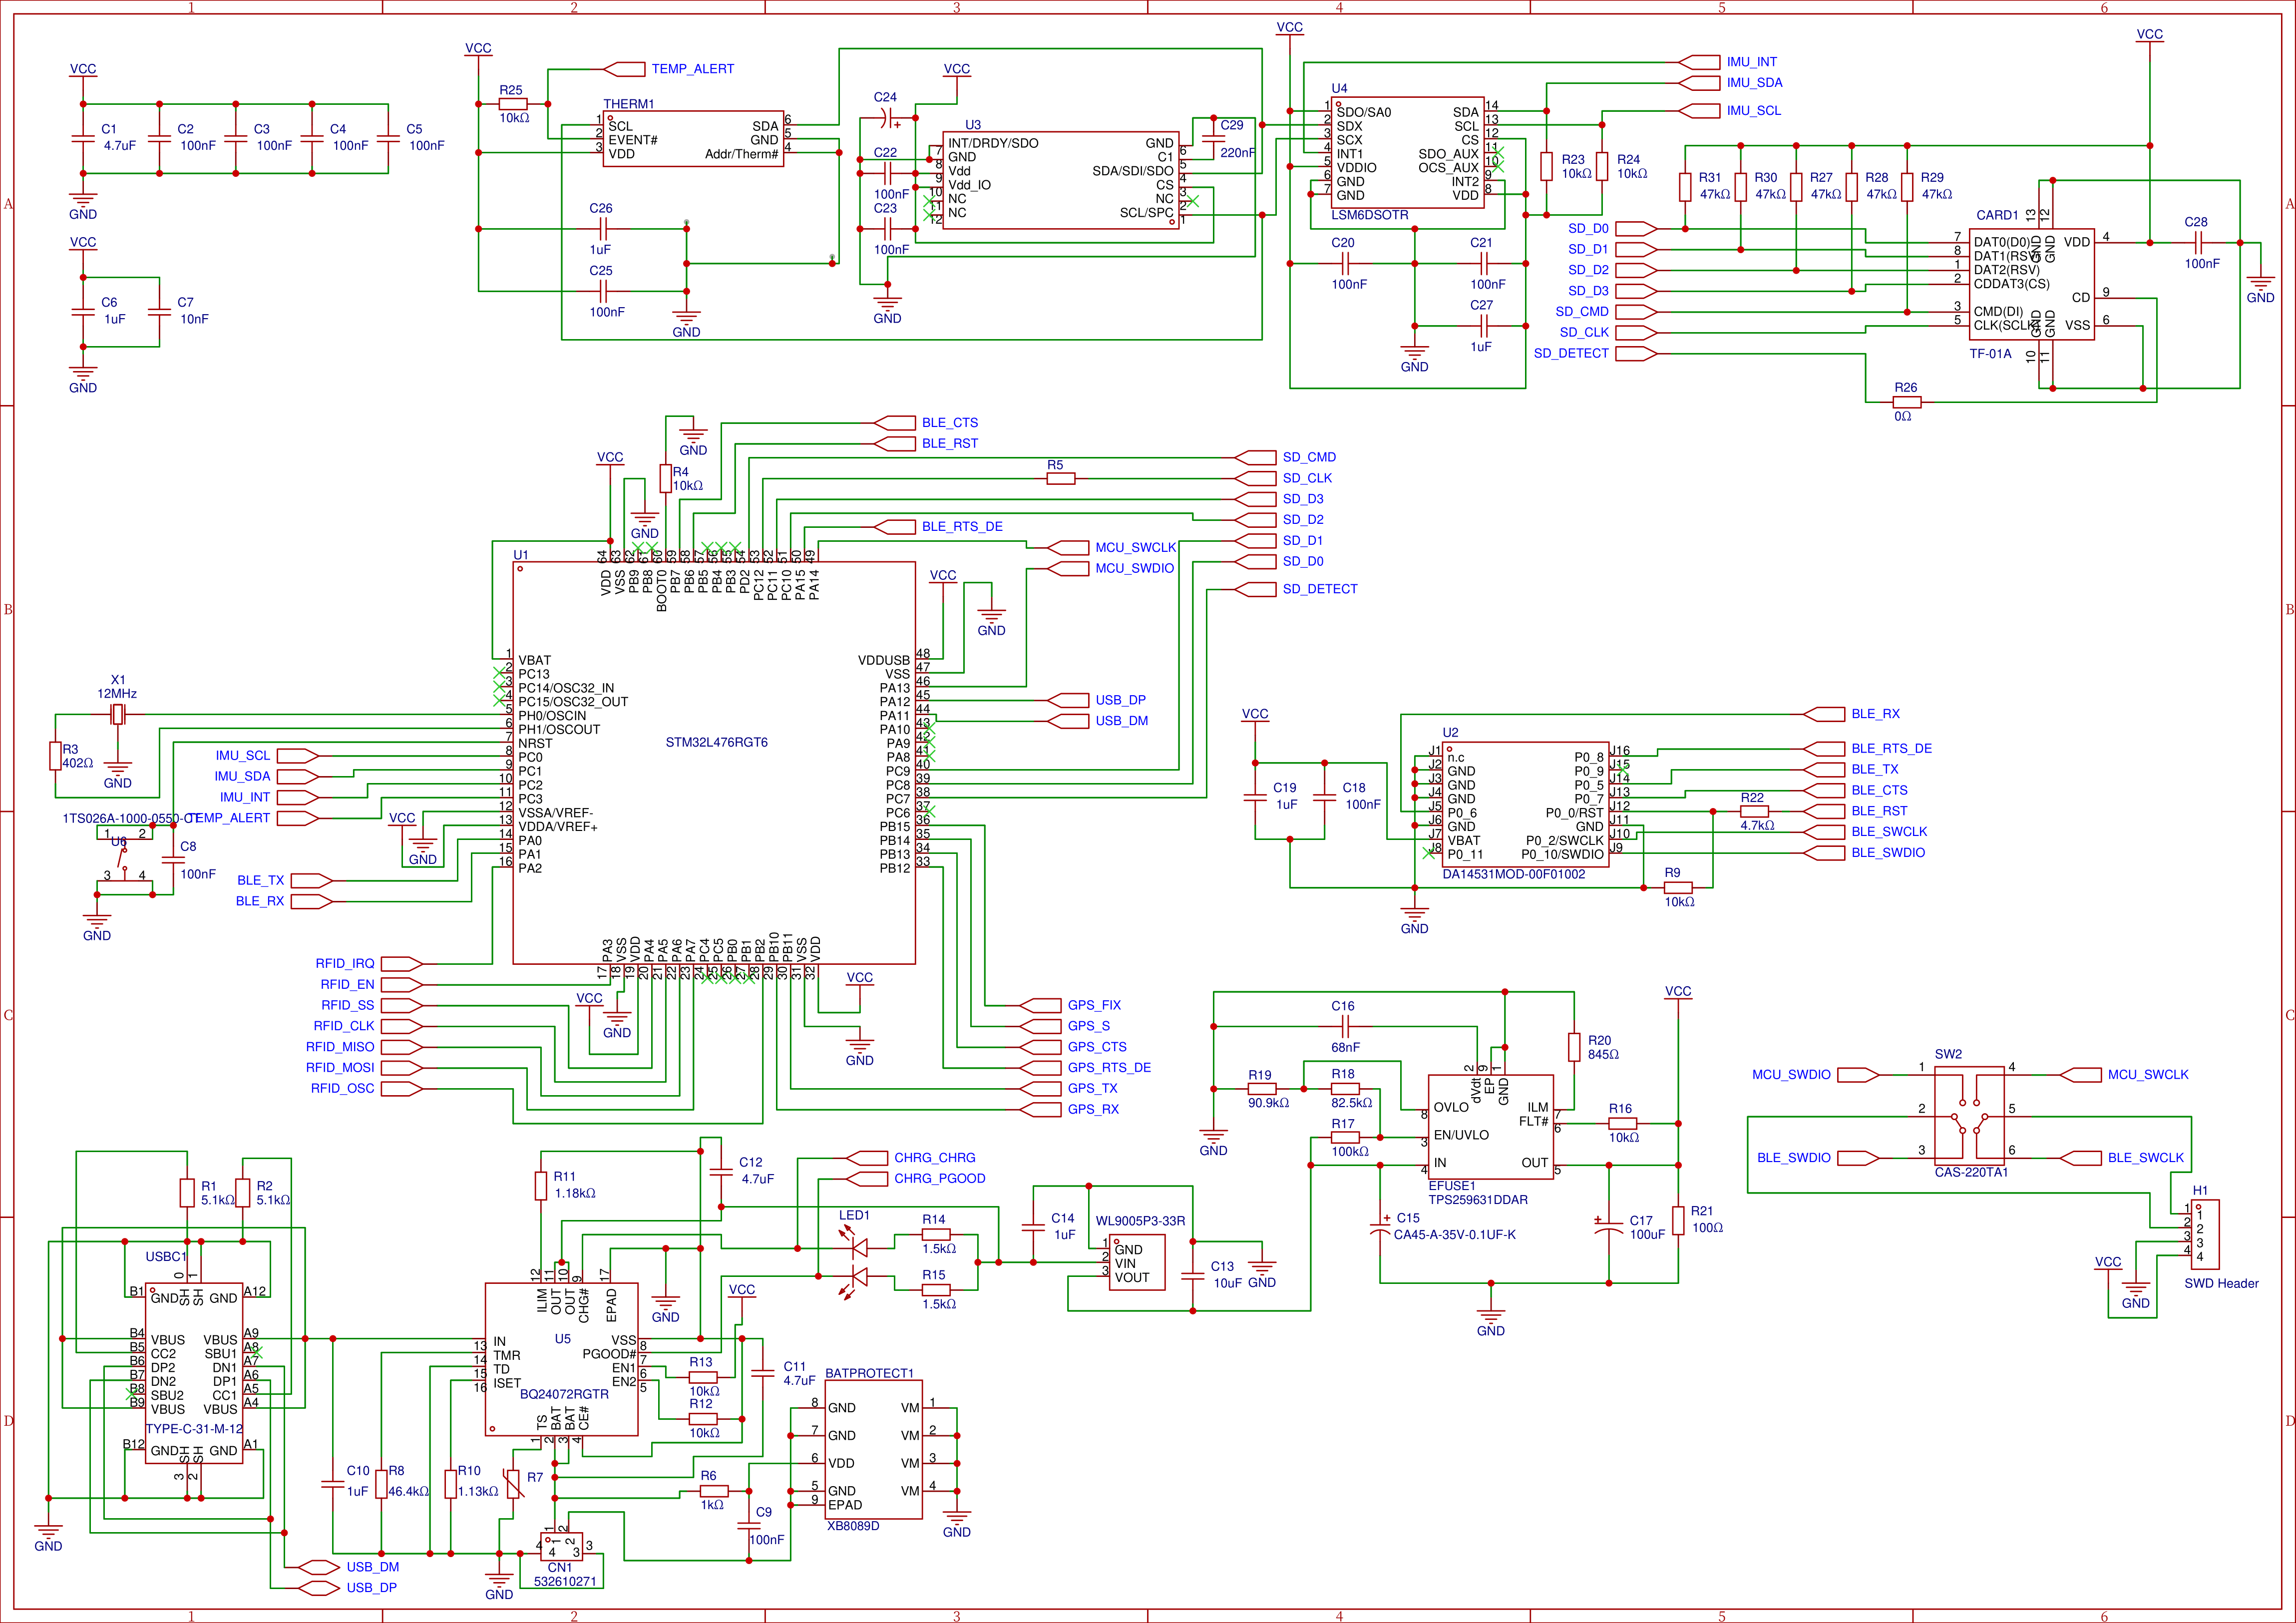
Task: Click the R5 series resistor symbol
Action: 1061,479
